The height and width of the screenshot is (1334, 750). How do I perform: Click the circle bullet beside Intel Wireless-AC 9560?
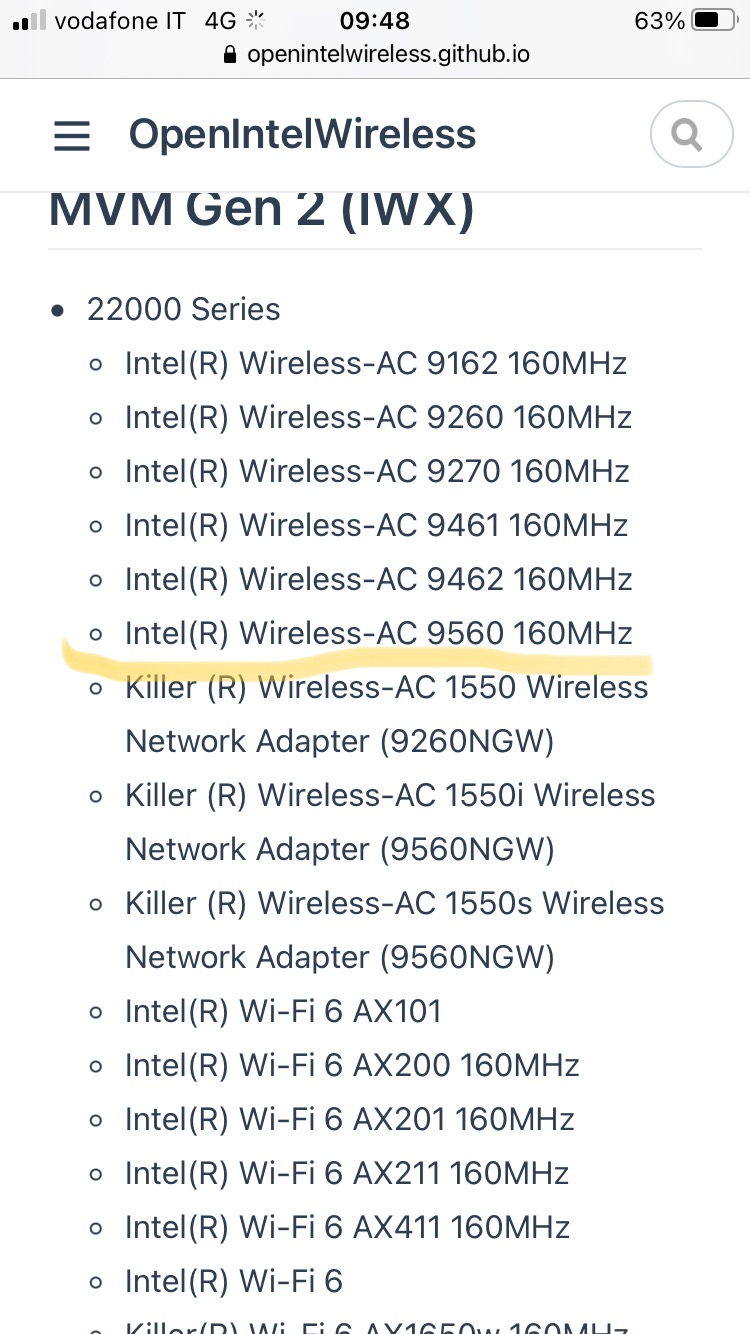[x=95, y=633]
